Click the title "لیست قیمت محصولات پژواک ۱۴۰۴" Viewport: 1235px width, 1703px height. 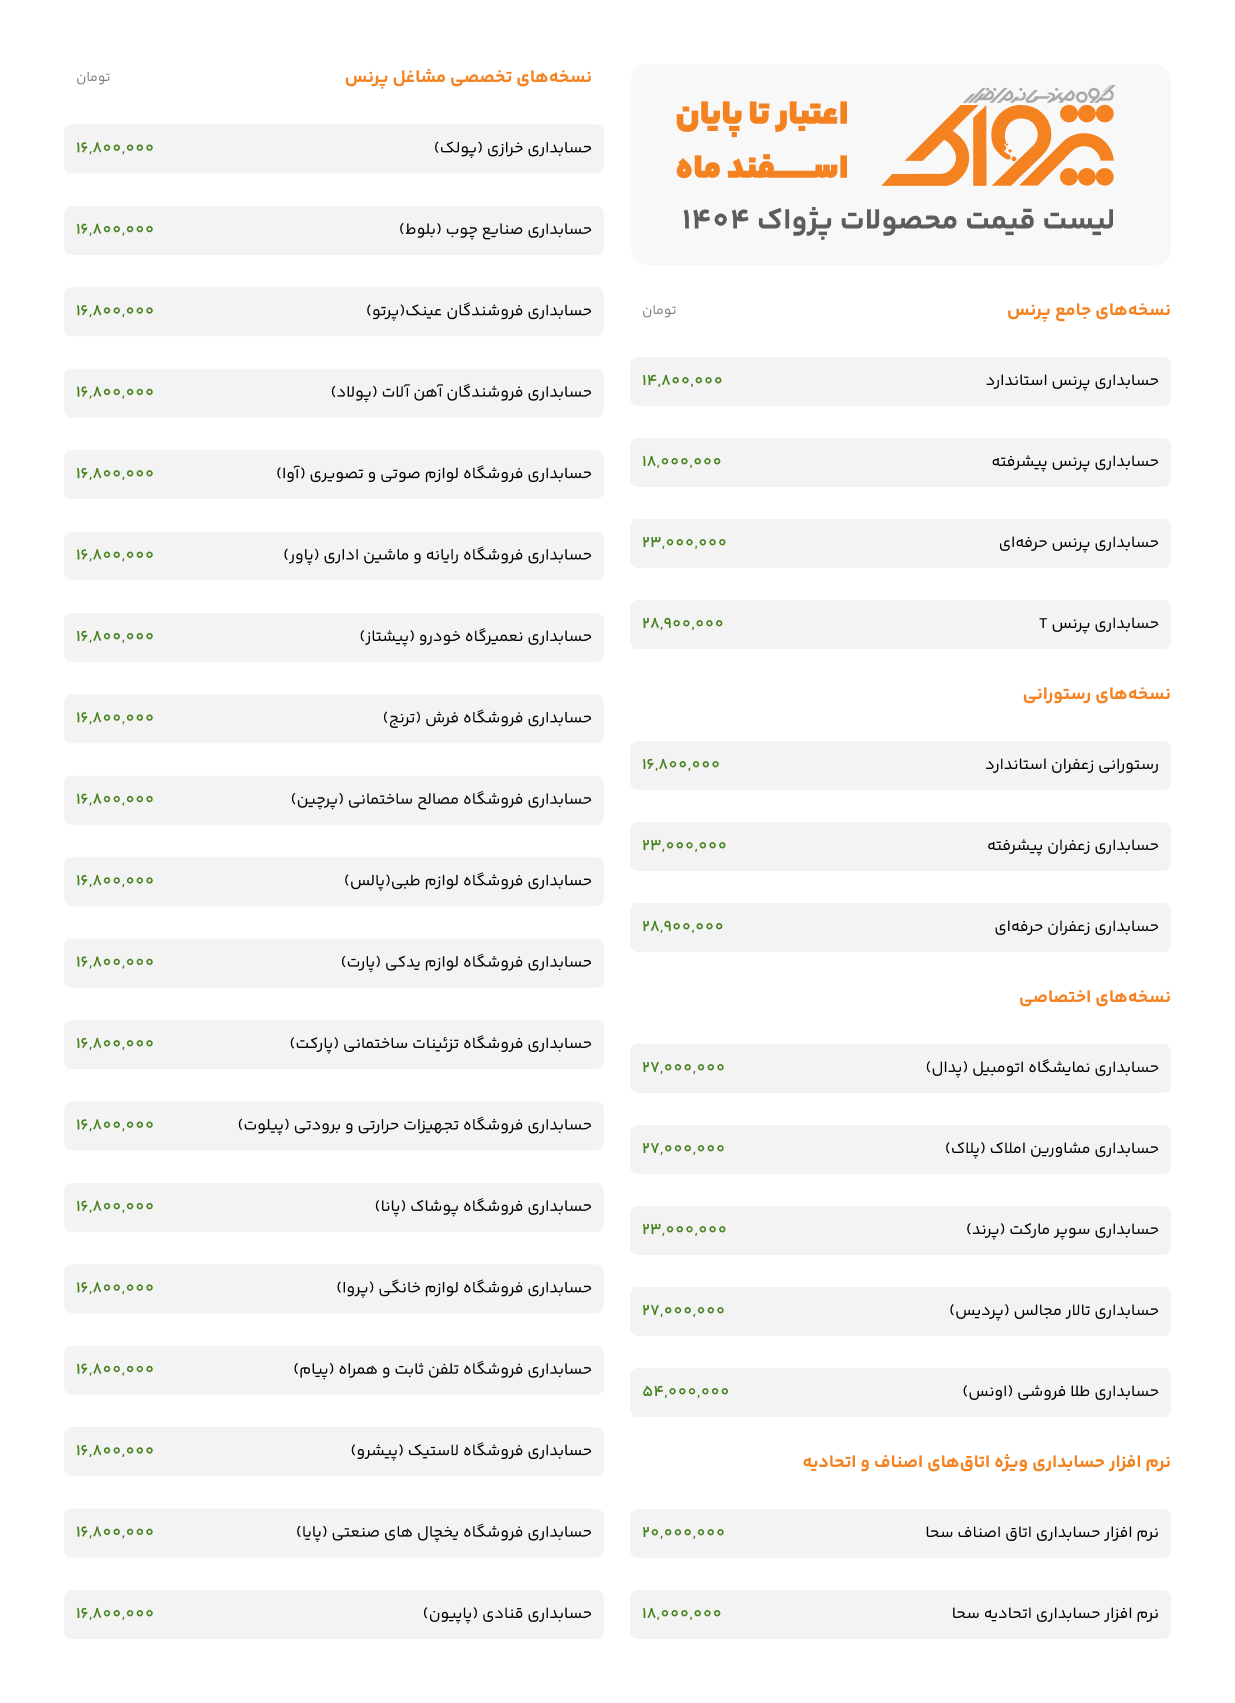coord(897,220)
